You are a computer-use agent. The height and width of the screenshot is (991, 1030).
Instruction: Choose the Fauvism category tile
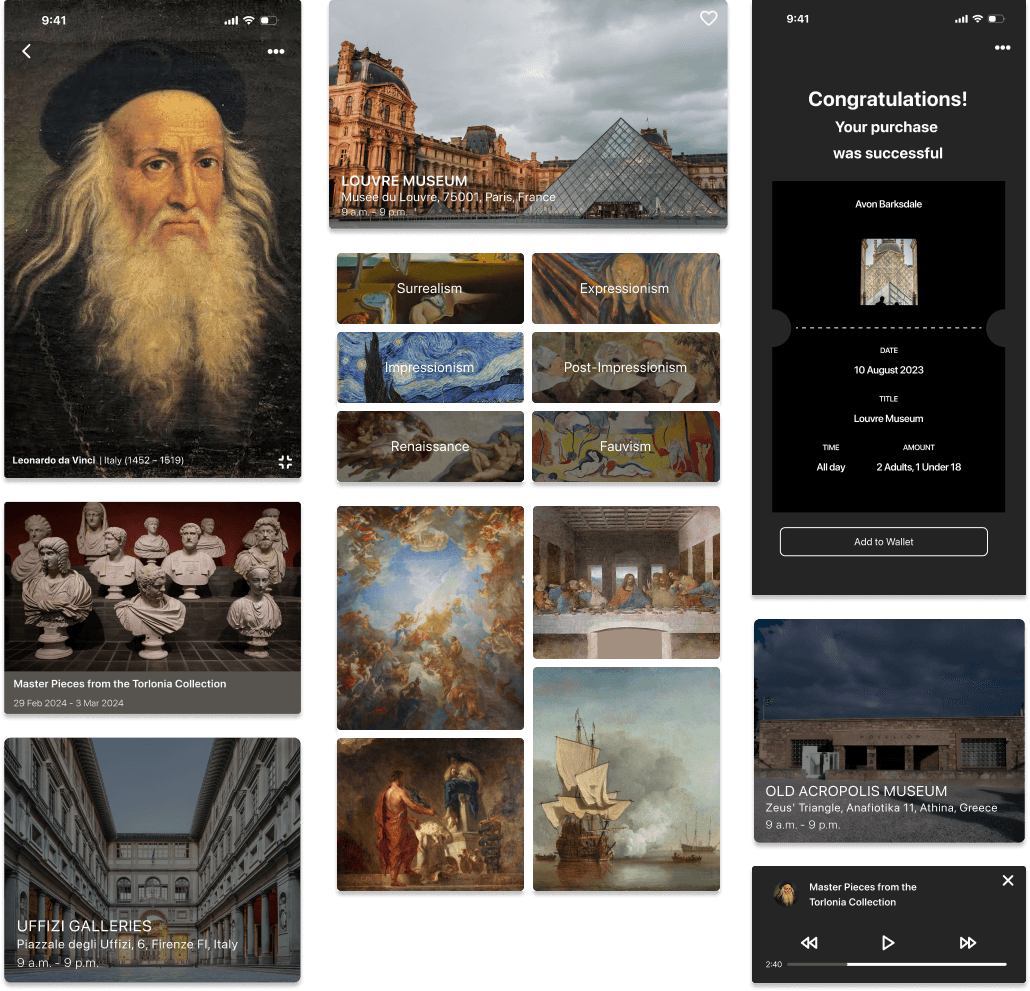tap(625, 447)
